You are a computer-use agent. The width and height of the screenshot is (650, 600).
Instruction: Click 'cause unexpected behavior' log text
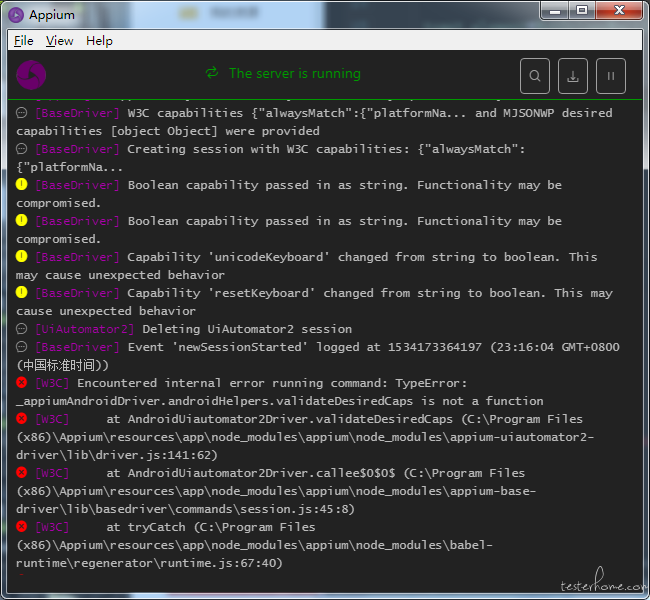coord(106,311)
